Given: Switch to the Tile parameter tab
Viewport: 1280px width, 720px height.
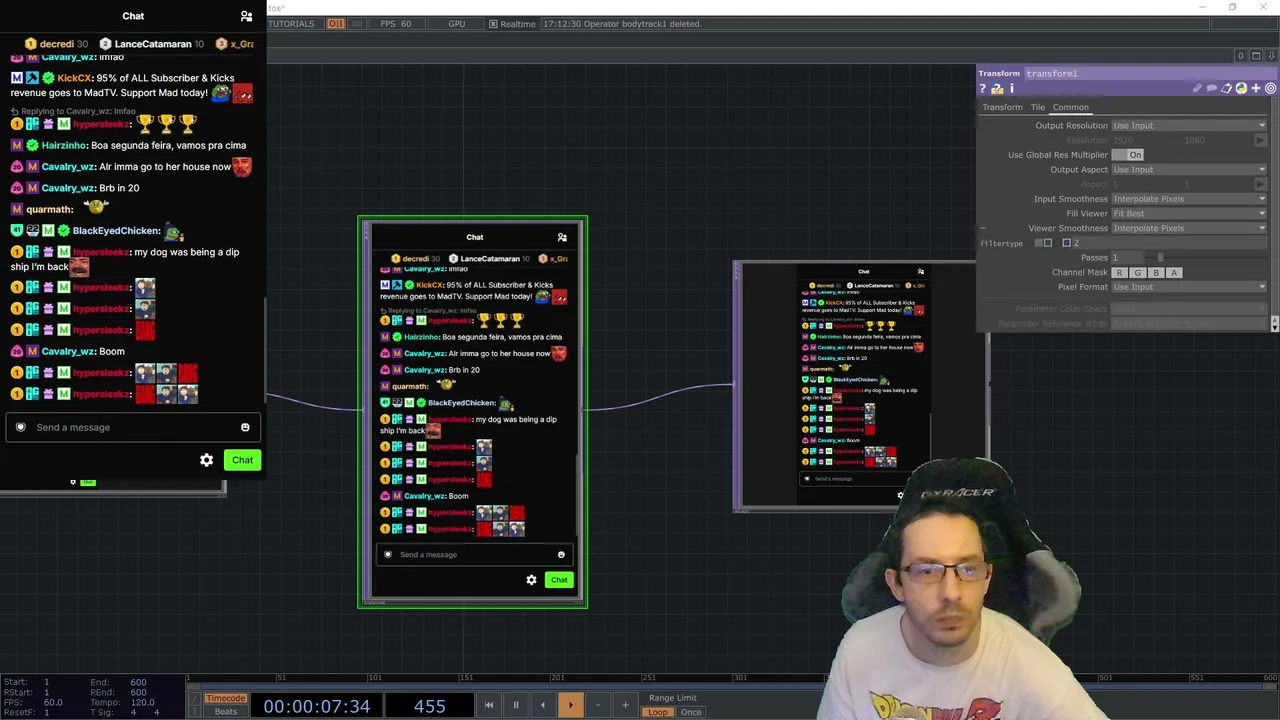Looking at the screenshot, I should 1038,107.
